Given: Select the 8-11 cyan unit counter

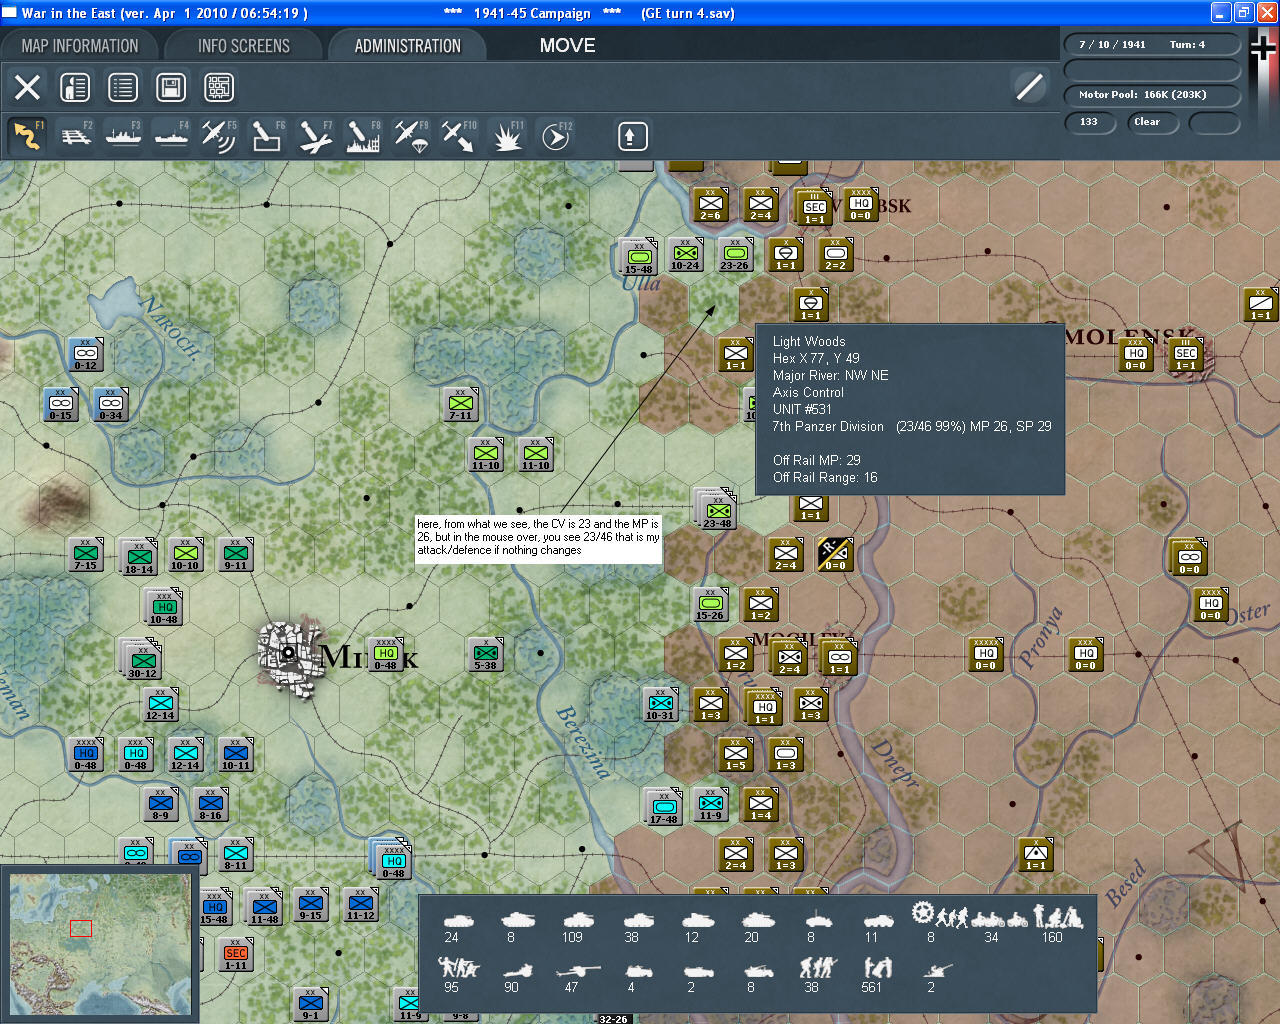Looking at the screenshot, I should [236, 855].
